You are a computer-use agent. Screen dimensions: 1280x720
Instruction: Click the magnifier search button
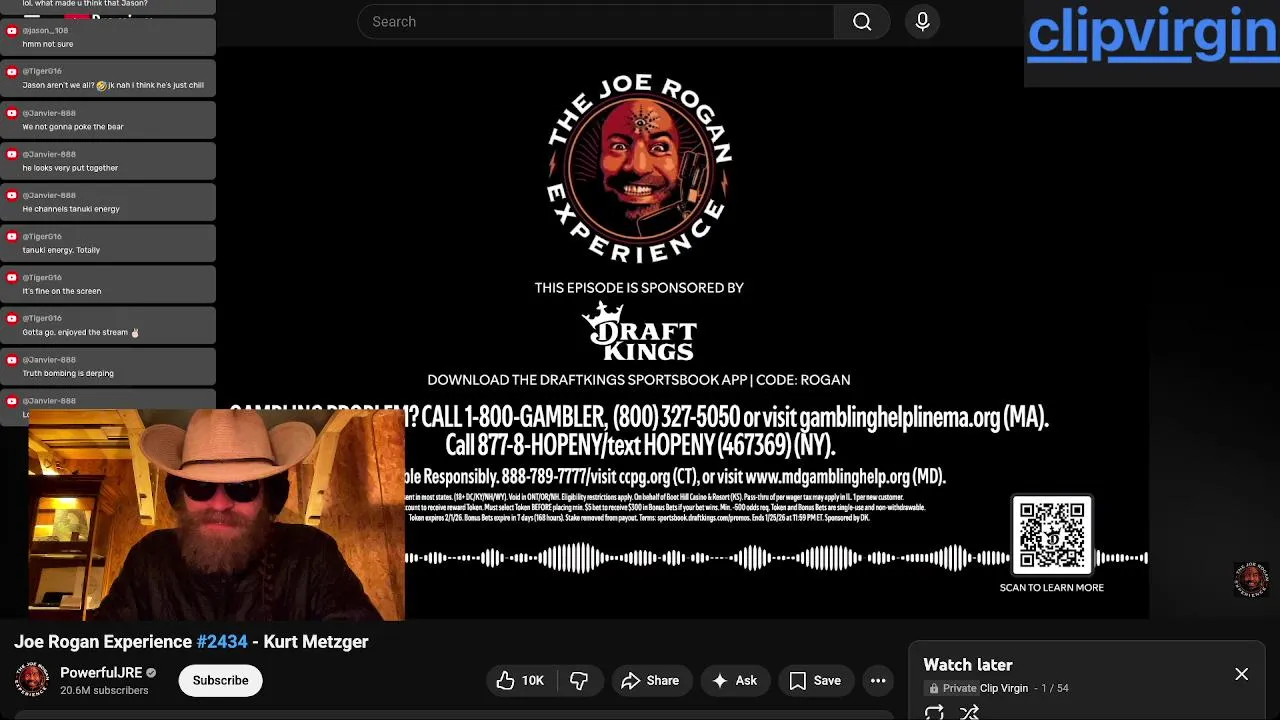(x=862, y=21)
